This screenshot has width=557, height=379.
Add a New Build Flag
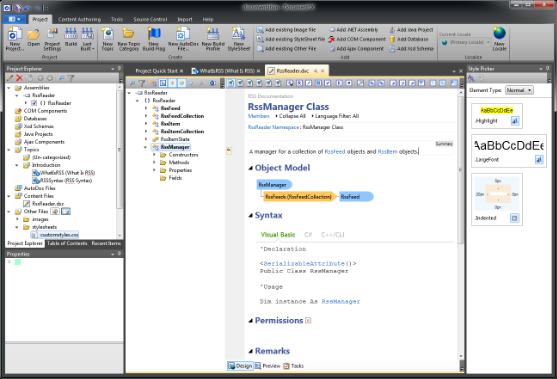coord(154,39)
